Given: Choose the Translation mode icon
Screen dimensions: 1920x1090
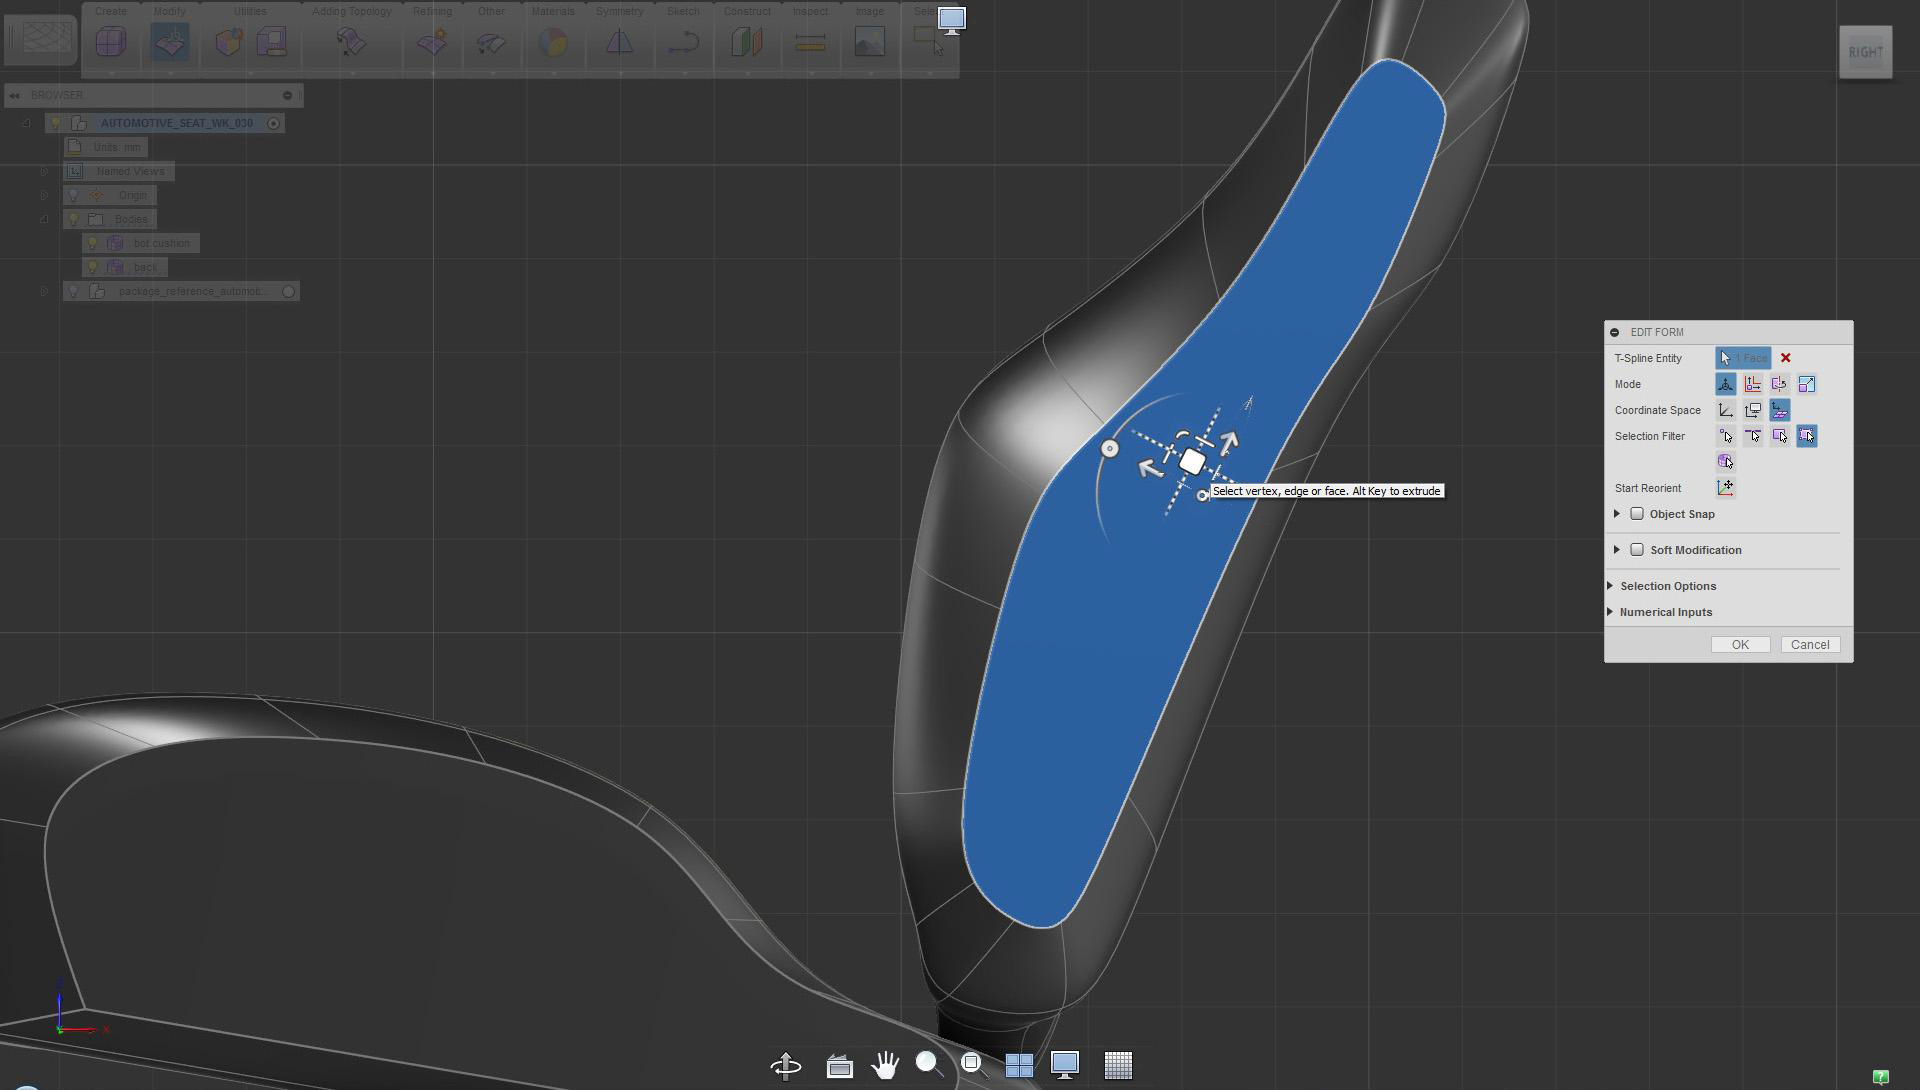Looking at the screenshot, I should pyautogui.click(x=1753, y=384).
